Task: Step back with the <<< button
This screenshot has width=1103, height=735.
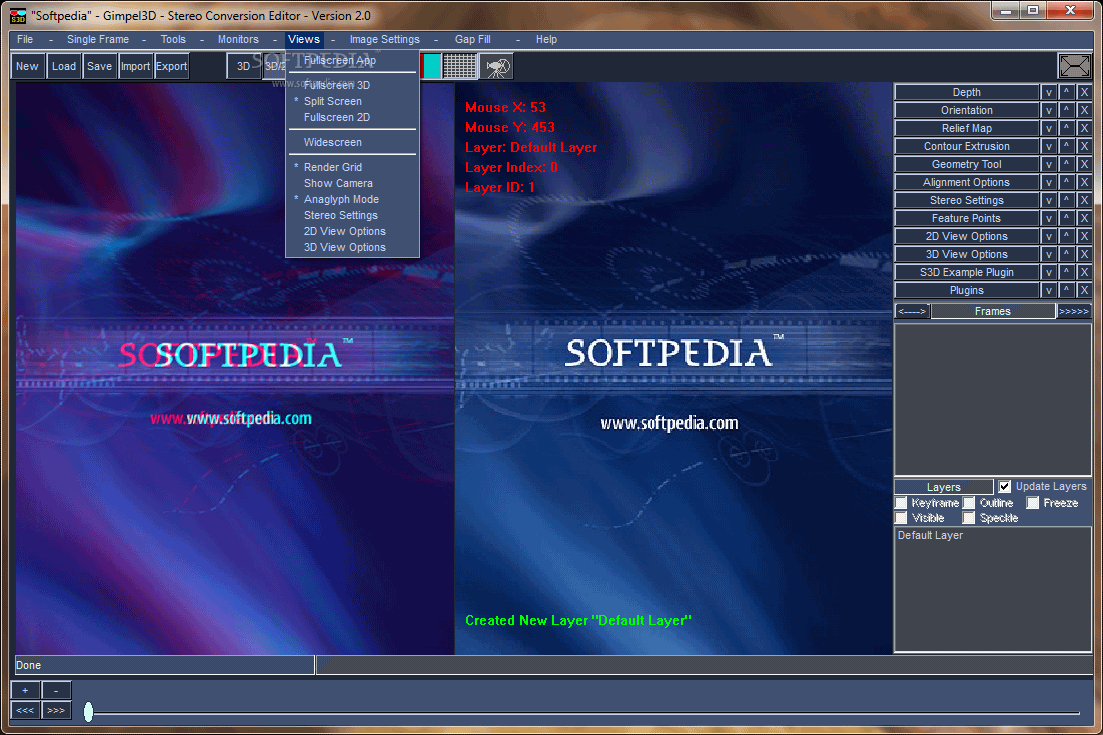Action: click(25, 710)
